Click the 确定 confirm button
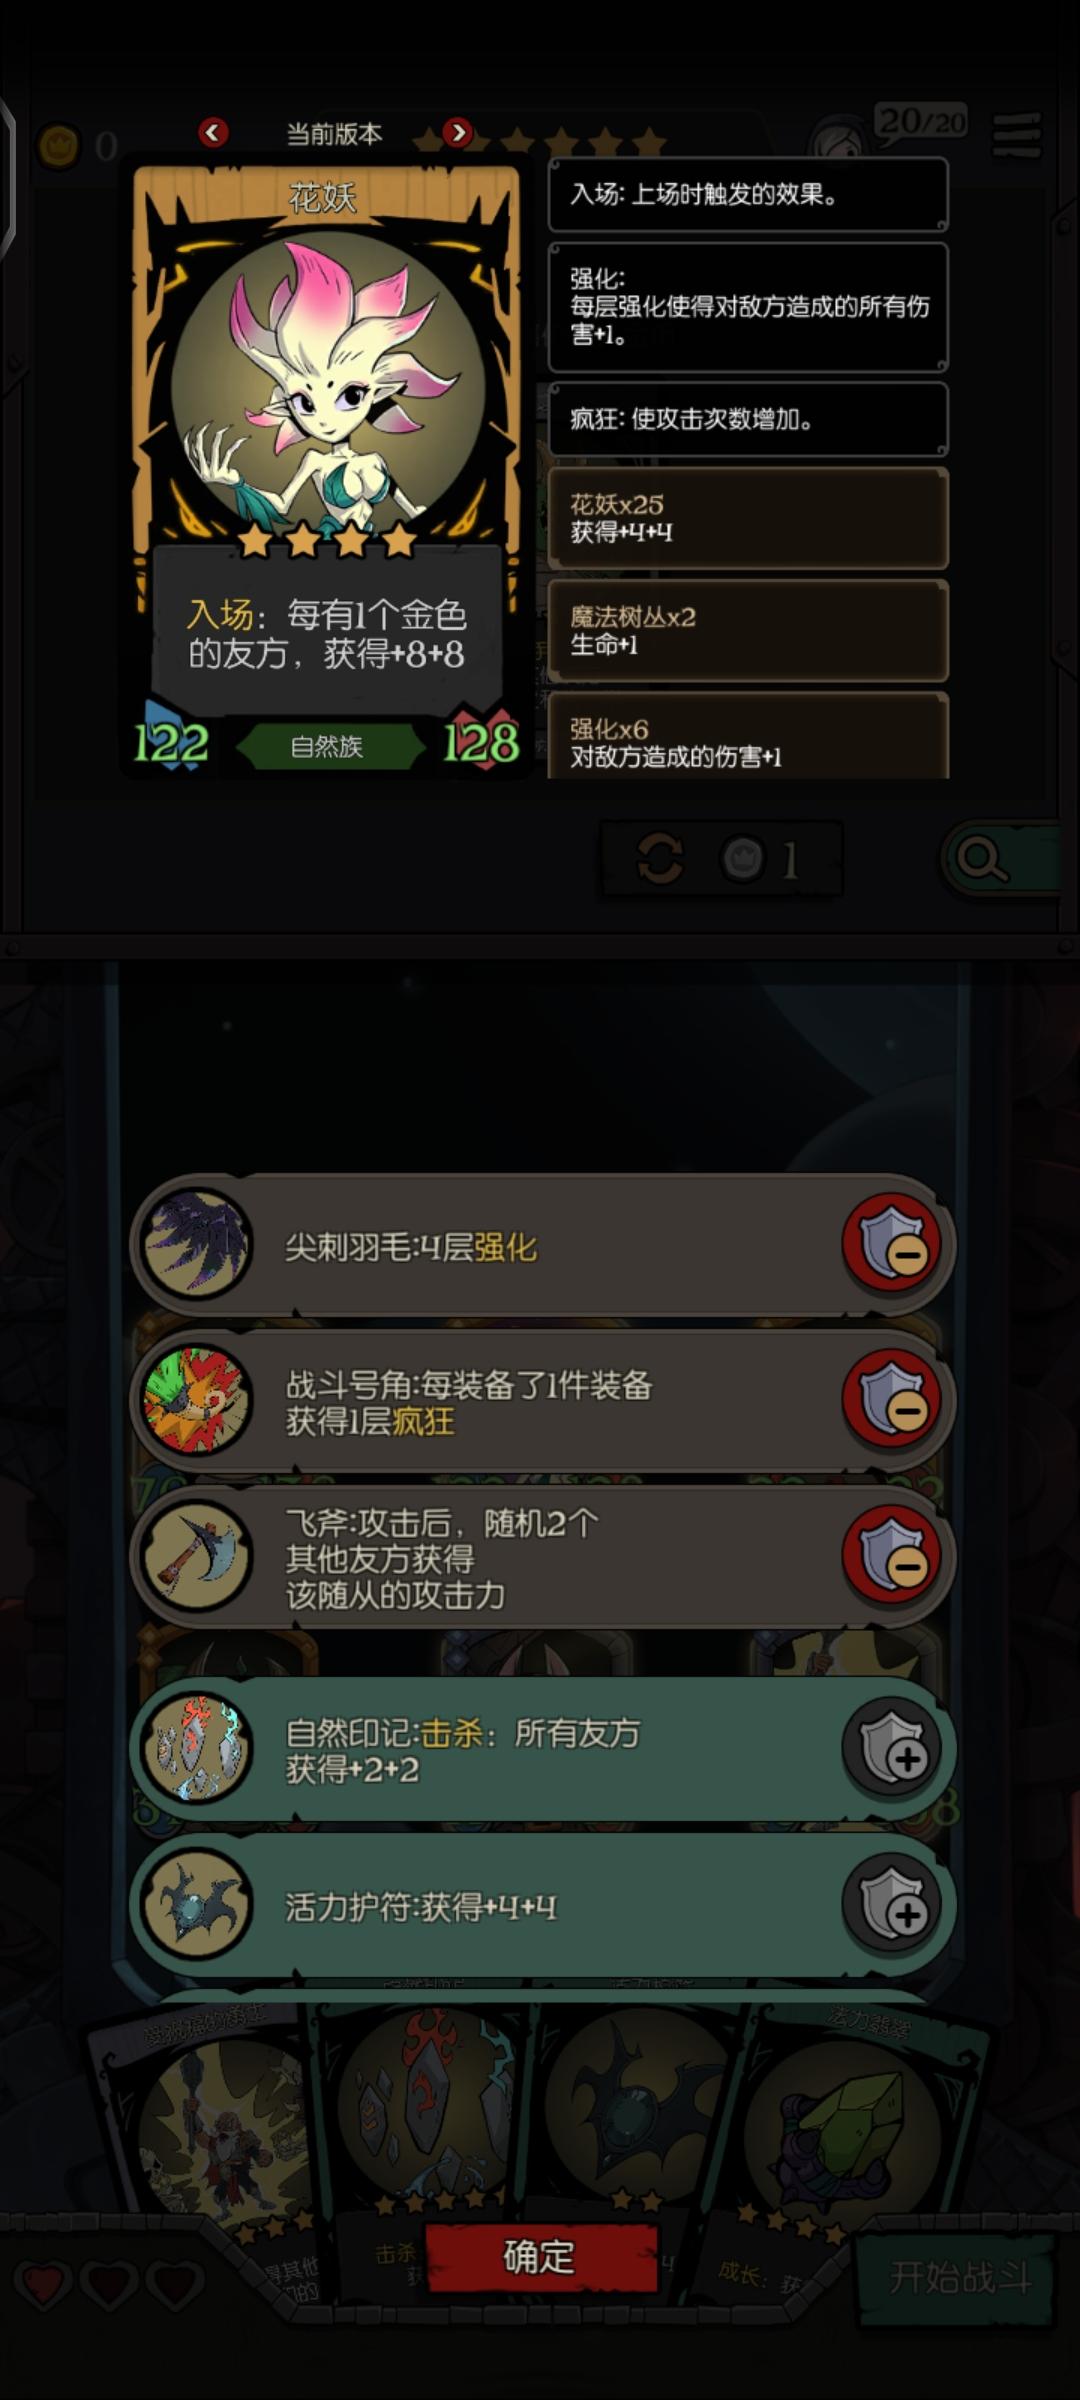 coord(541,2257)
